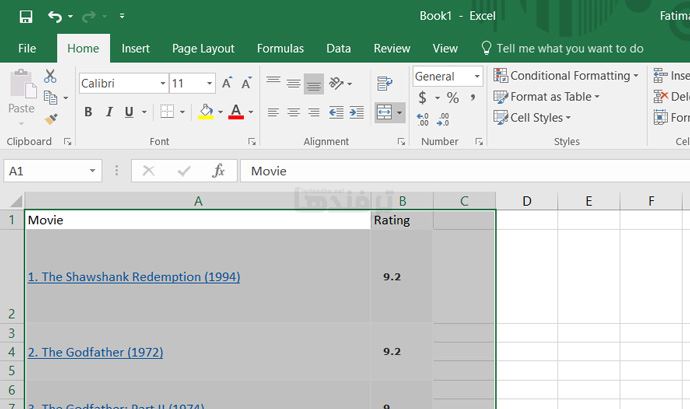Open the Clipboard dialog launcher
Viewport: 690px width, 409px height.
click(x=67, y=141)
